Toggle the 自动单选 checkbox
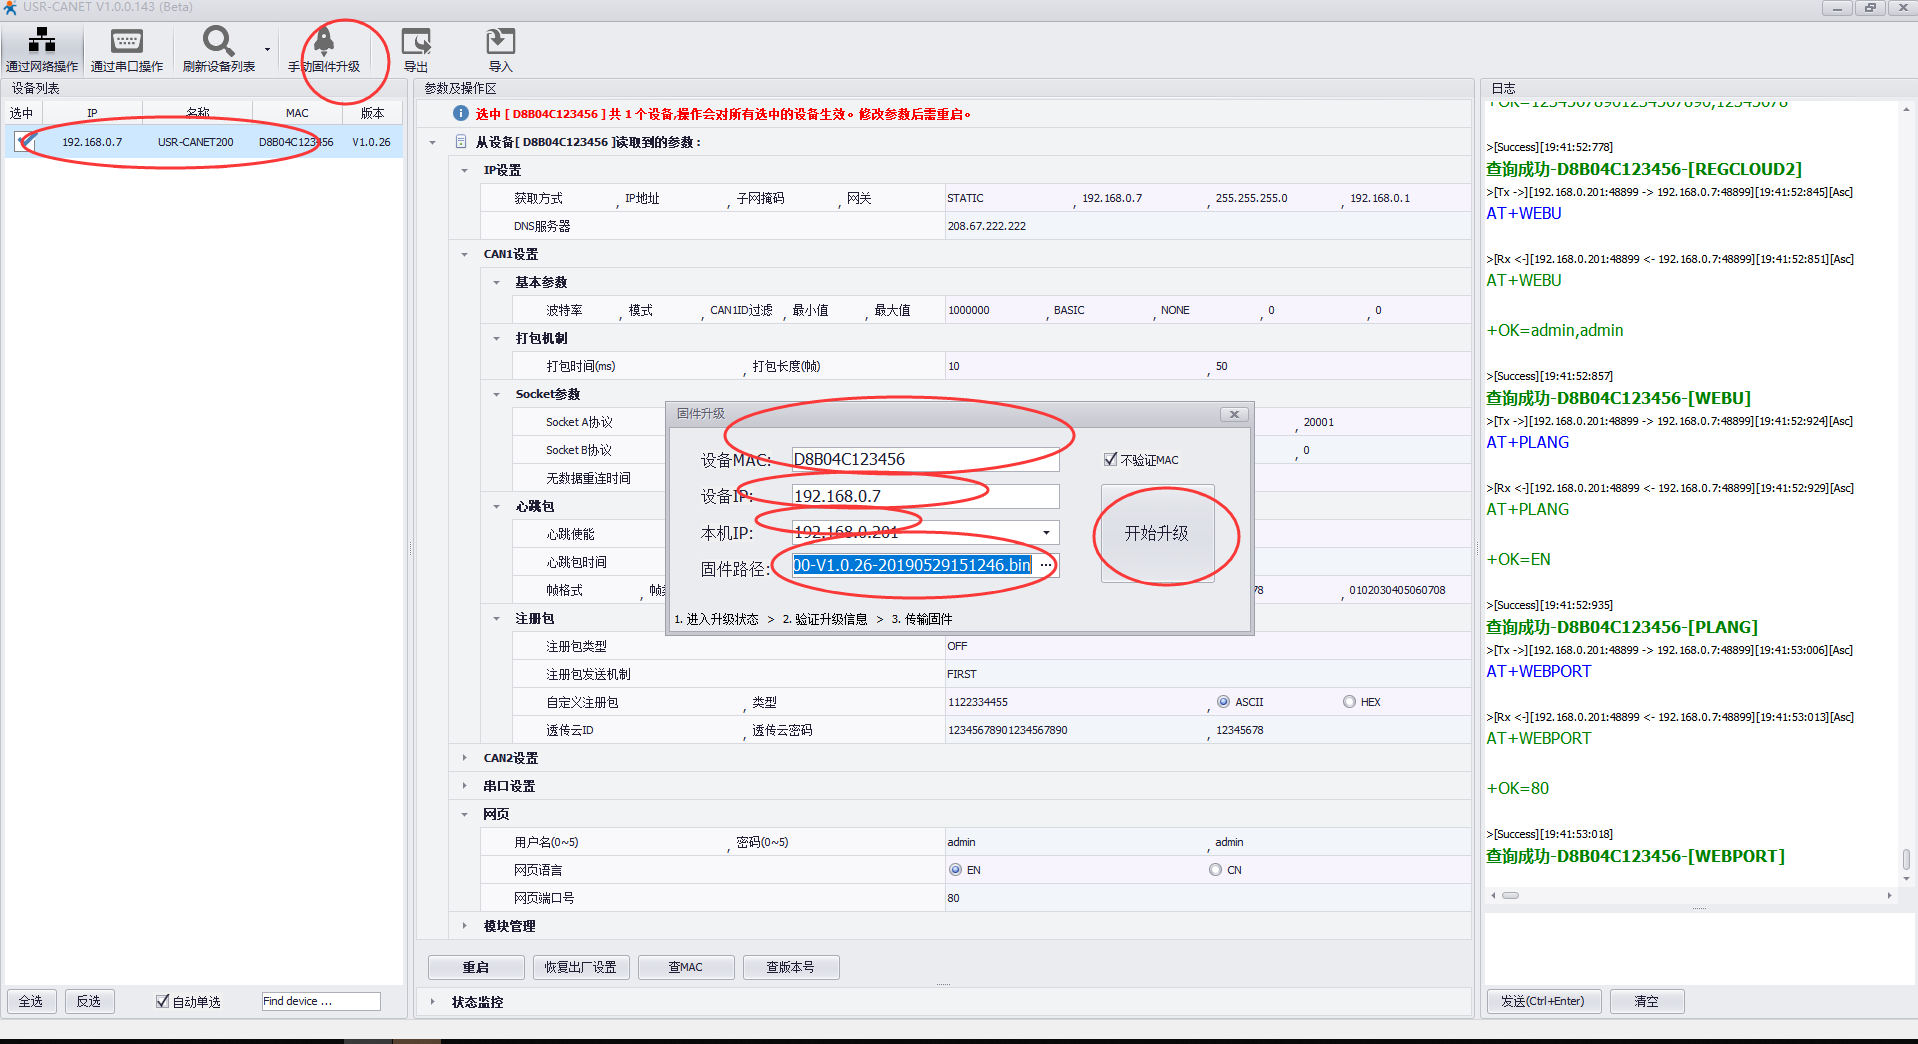The width and height of the screenshot is (1918, 1044). point(163,1001)
